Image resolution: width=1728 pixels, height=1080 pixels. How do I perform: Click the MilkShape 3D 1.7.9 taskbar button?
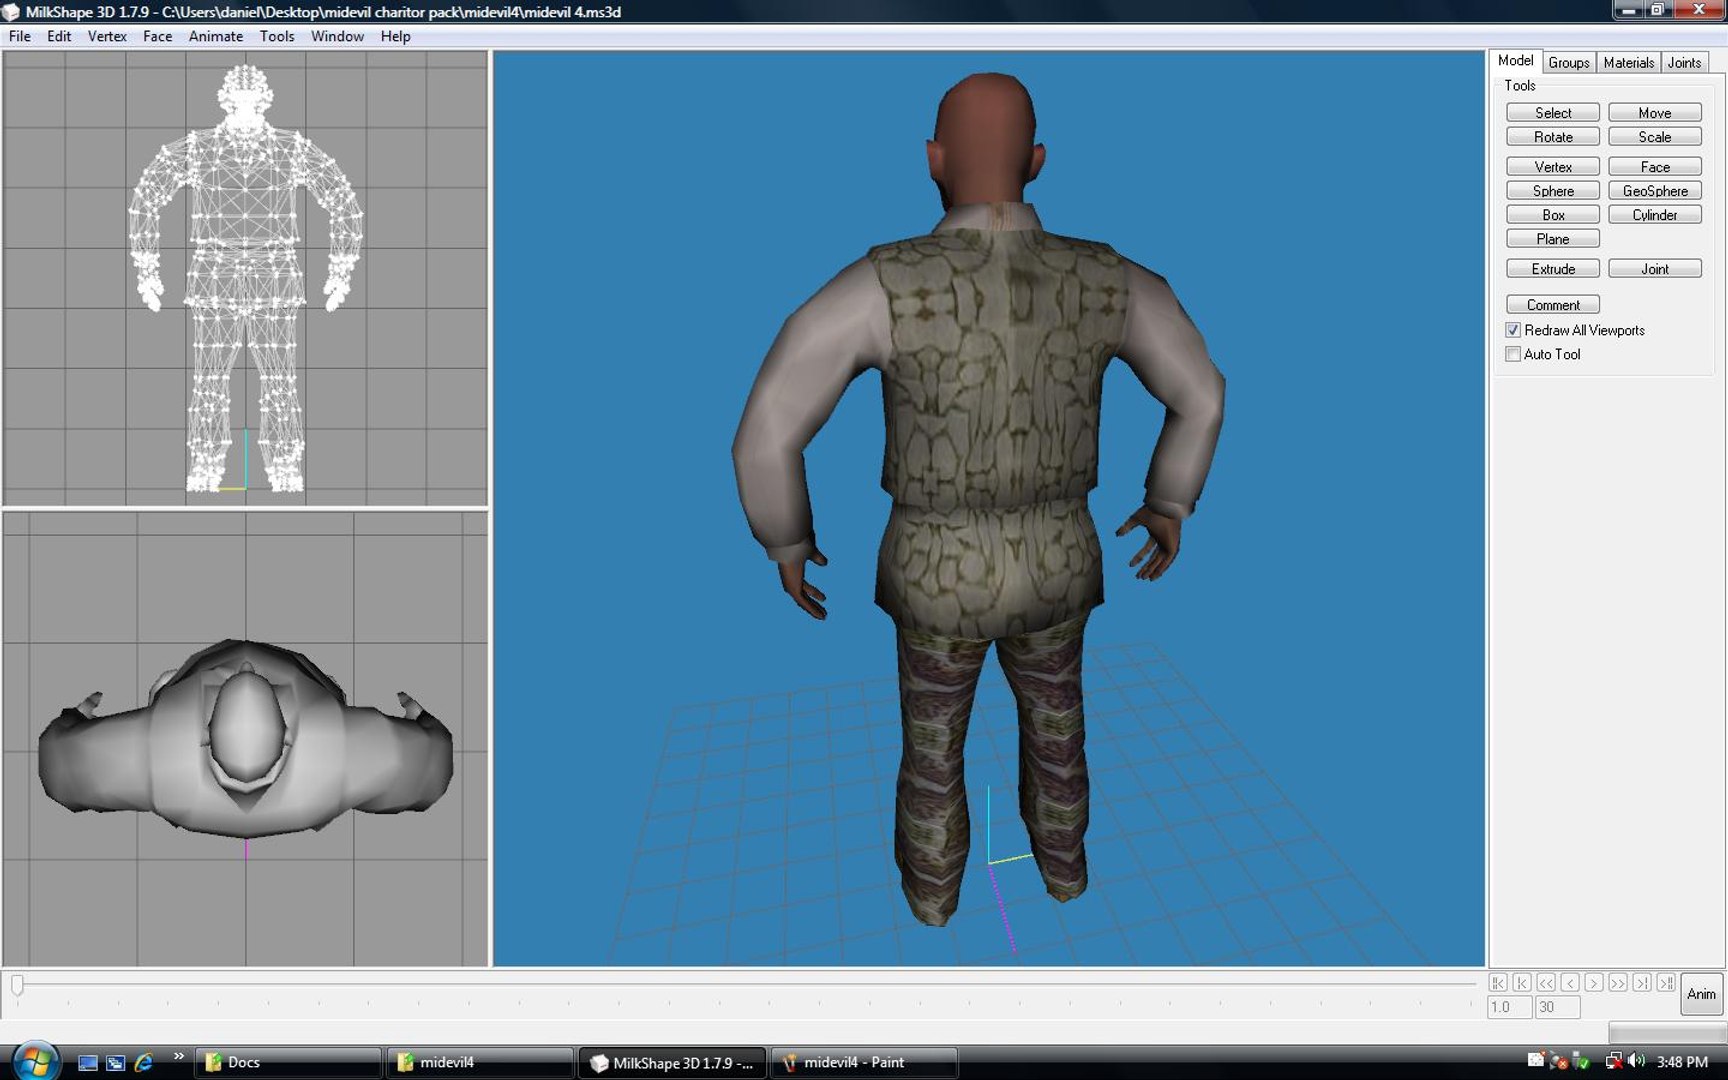(x=672, y=1062)
